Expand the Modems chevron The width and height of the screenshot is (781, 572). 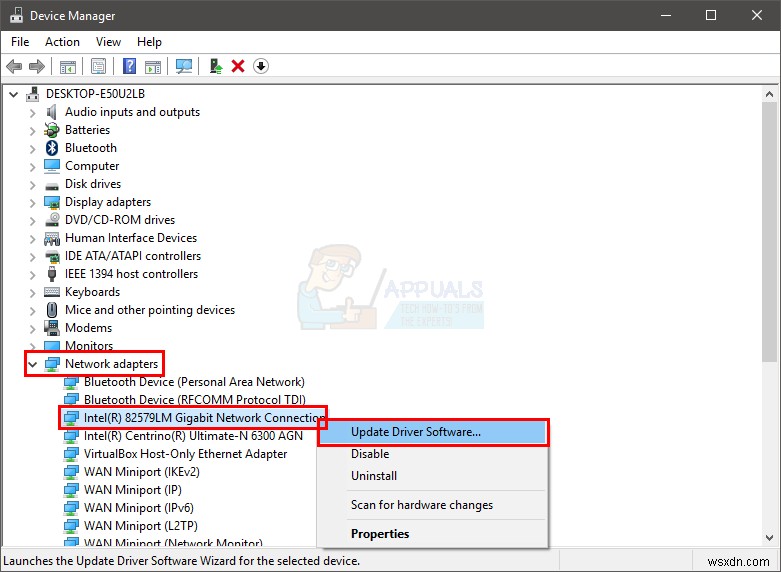[x=32, y=328]
